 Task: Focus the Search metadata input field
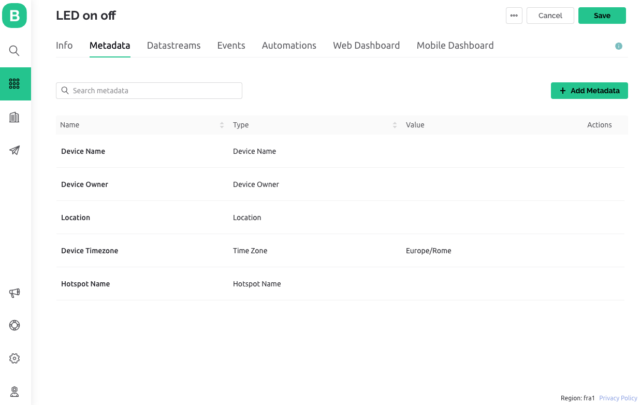click(149, 91)
